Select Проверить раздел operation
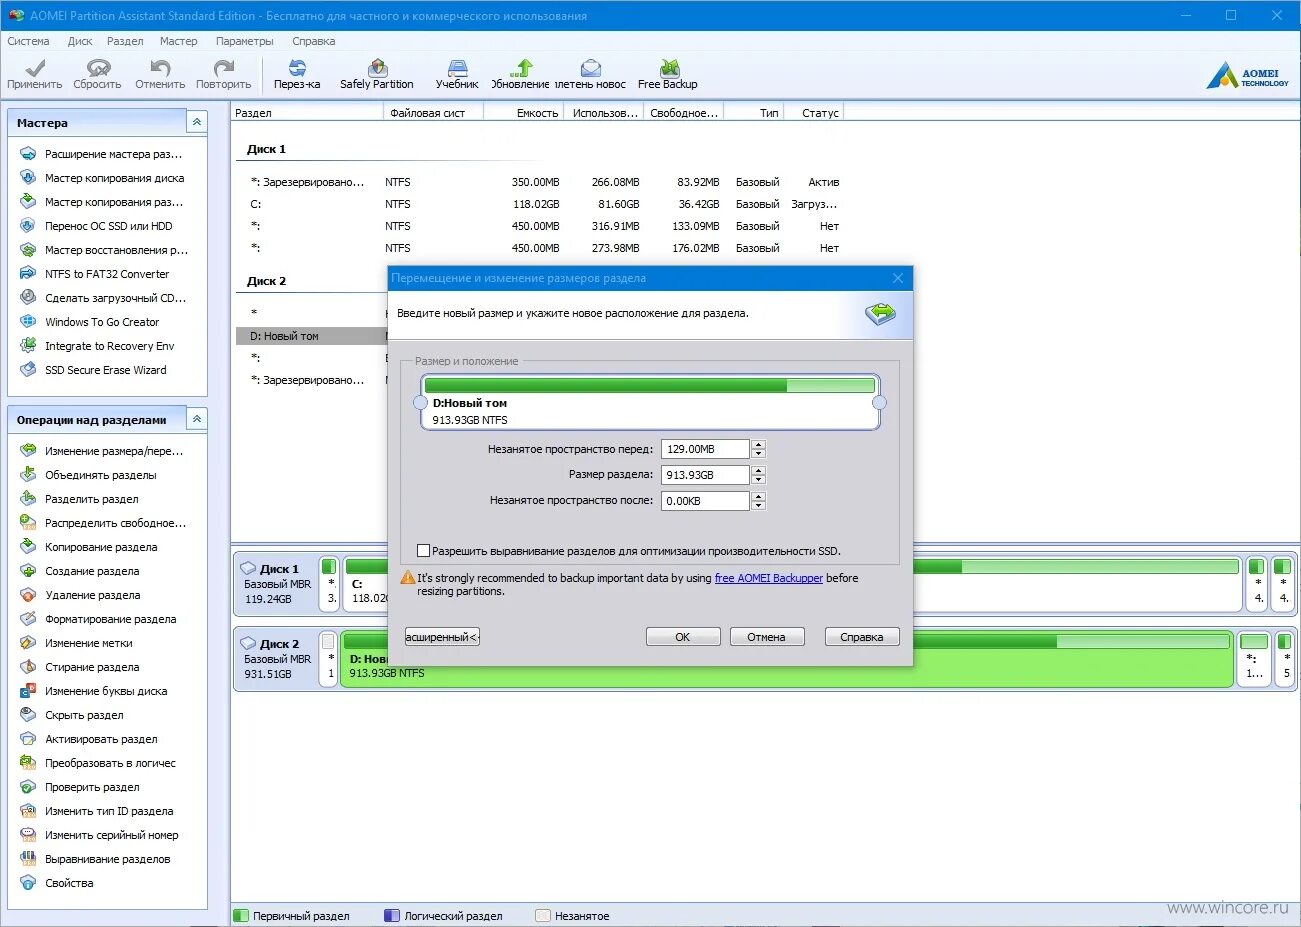This screenshot has width=1301, height=927. (x=91, y=787)
